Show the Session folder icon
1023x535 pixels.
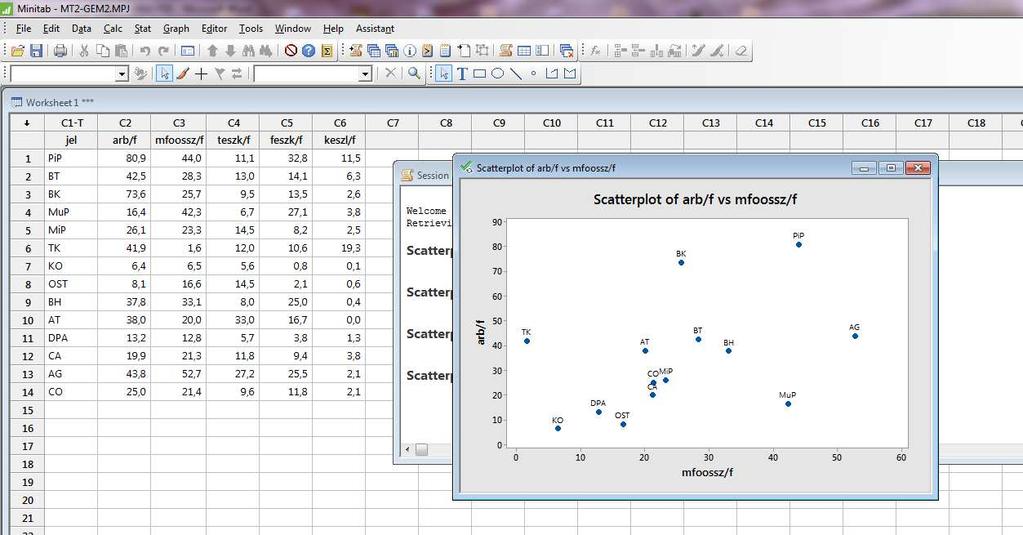click(356, 51)
